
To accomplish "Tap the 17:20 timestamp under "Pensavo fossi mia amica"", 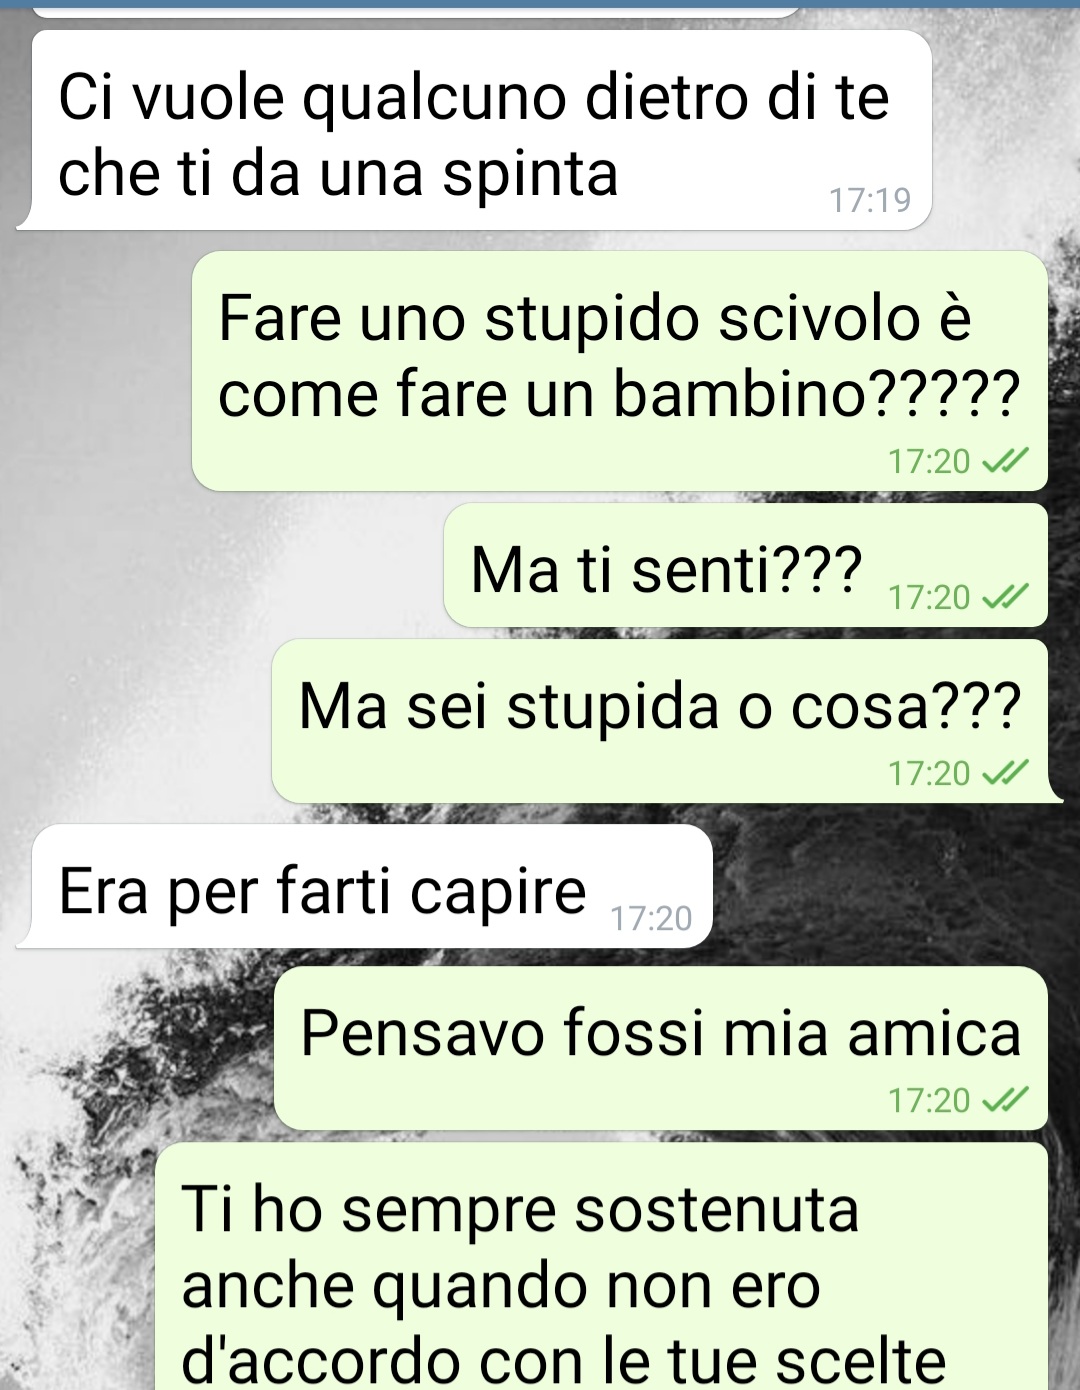I will [929, 1100].
